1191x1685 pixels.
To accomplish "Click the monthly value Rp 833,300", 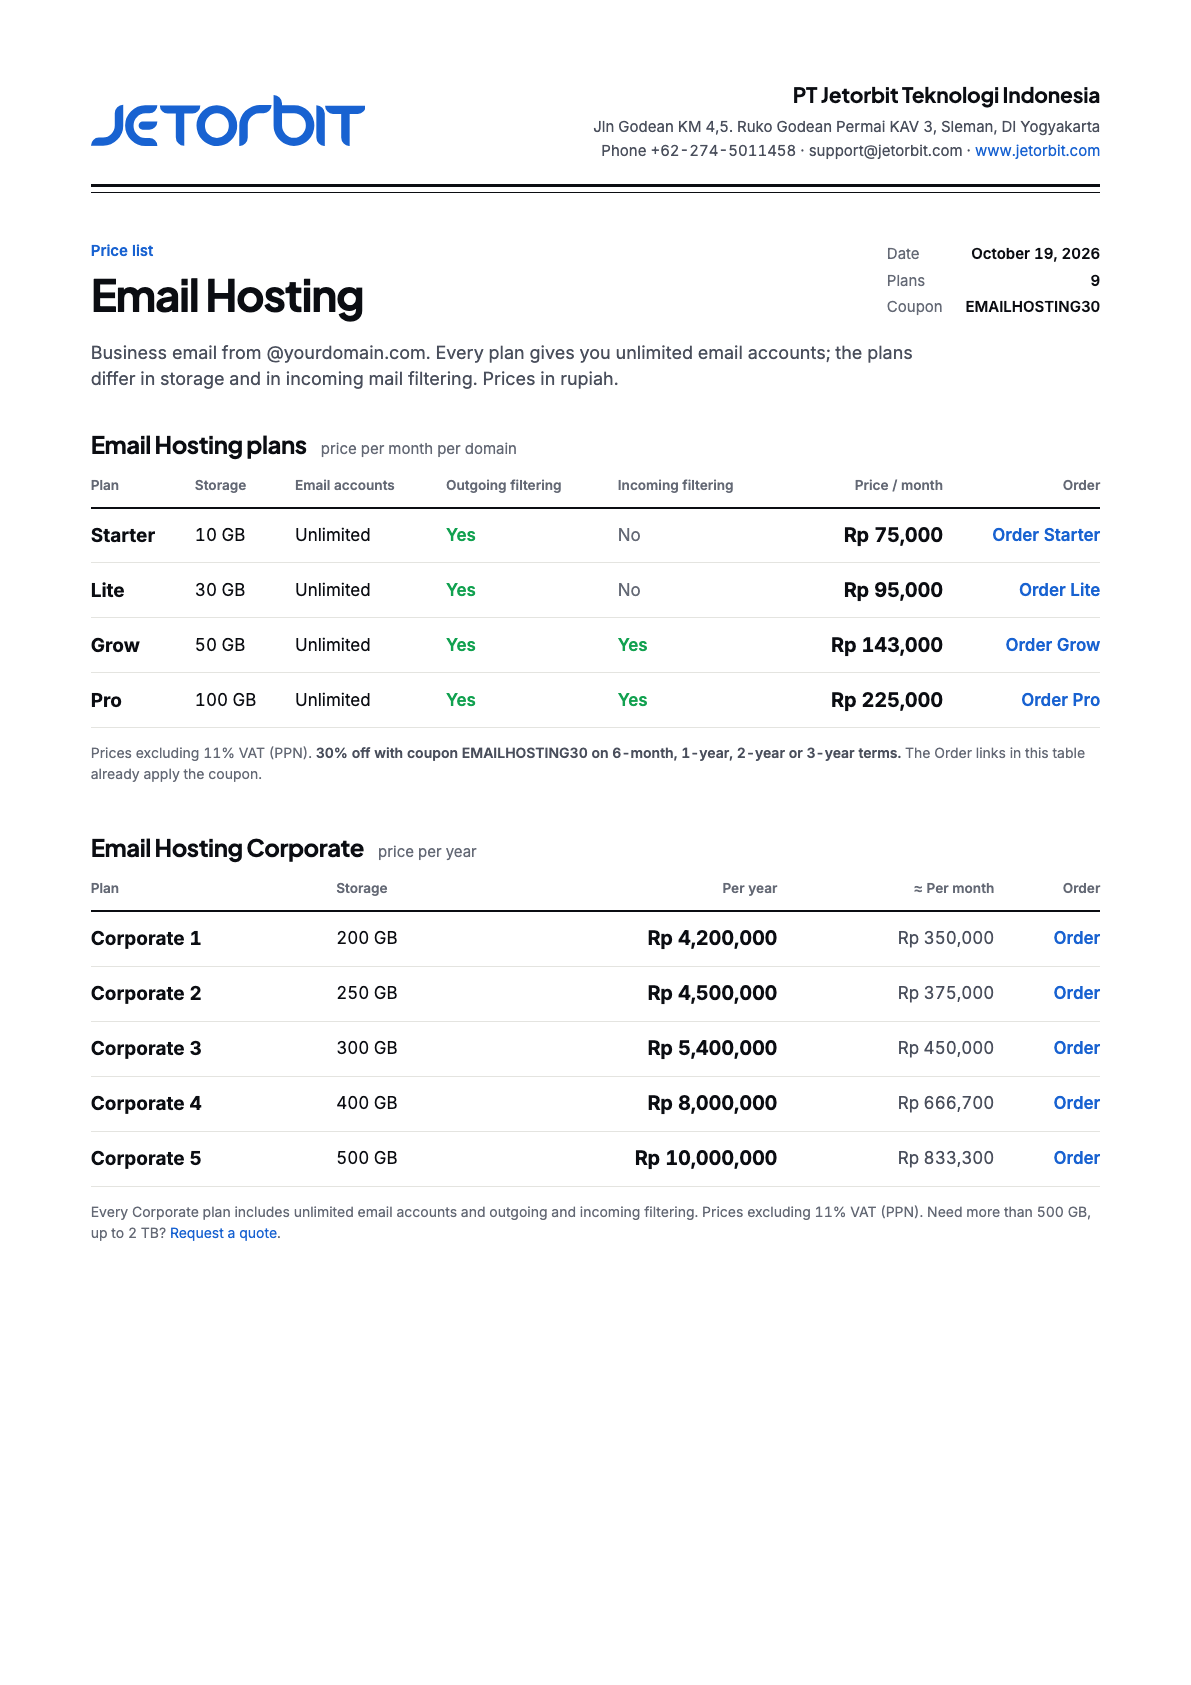I will (x=945, y=1158).
